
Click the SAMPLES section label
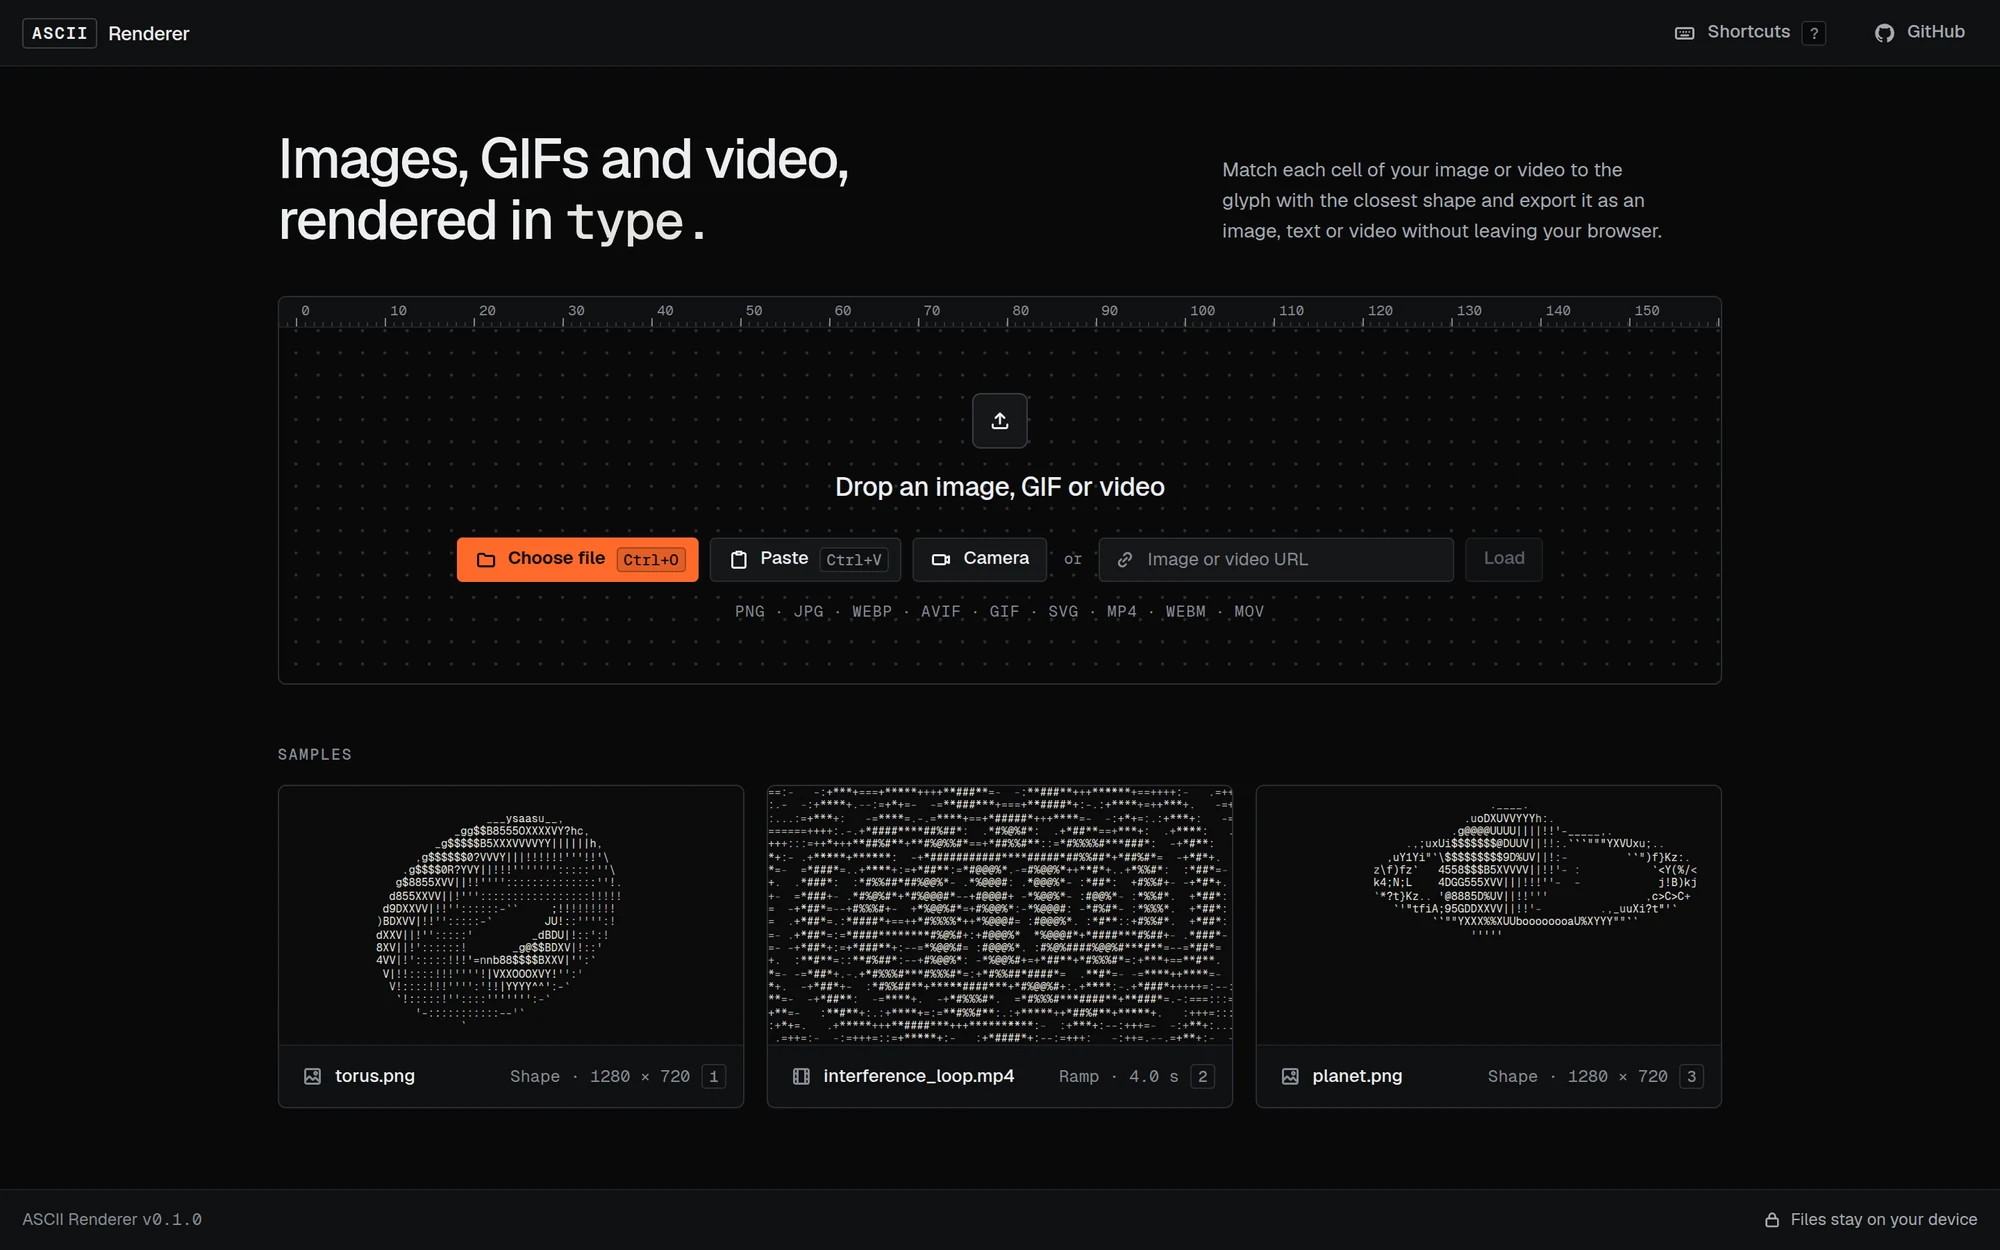315,755
